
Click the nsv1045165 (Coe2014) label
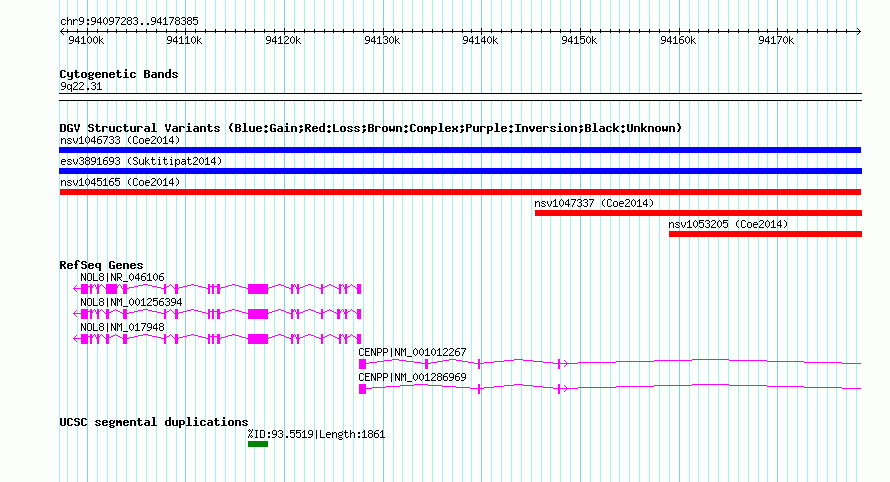click(120, 182)
